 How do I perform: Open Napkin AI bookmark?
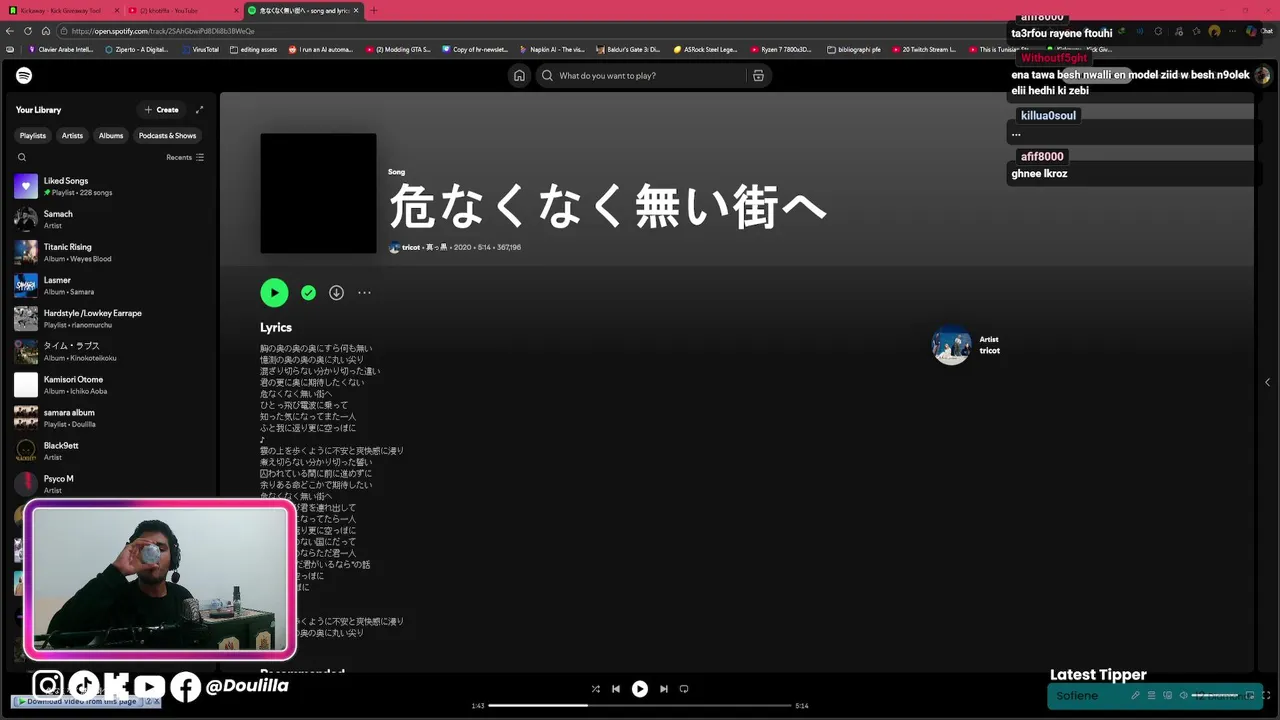coord(552,49)
